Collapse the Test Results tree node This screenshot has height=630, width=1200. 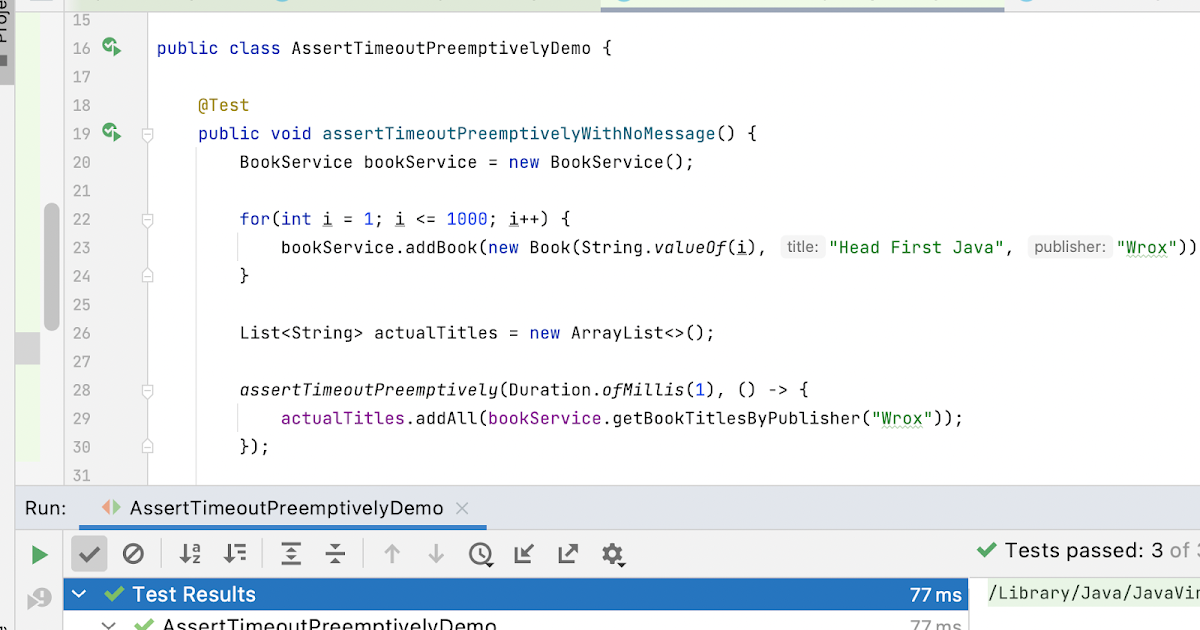79,593
